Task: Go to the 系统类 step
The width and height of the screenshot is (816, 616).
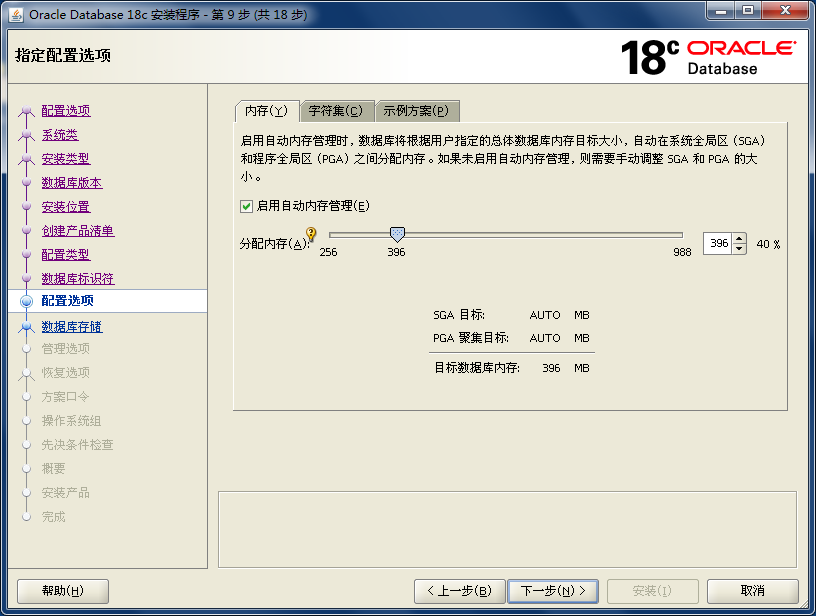Action: [60, 135]
